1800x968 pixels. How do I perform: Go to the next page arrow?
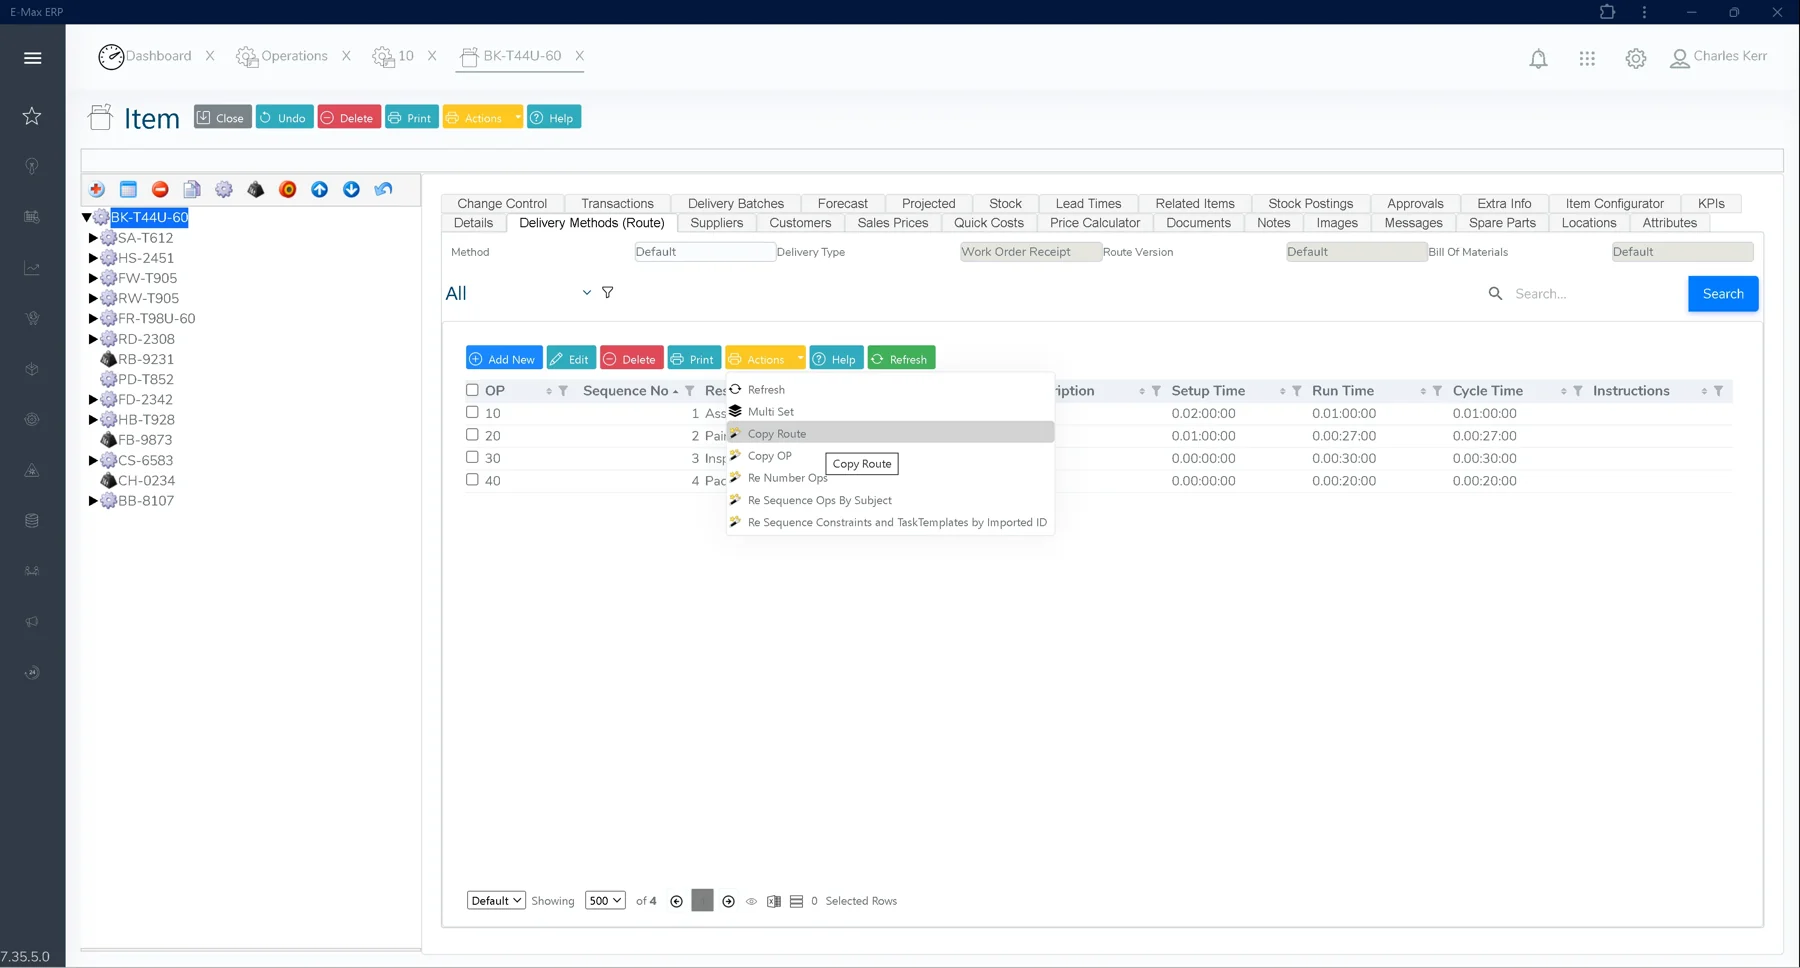[728, 901]
